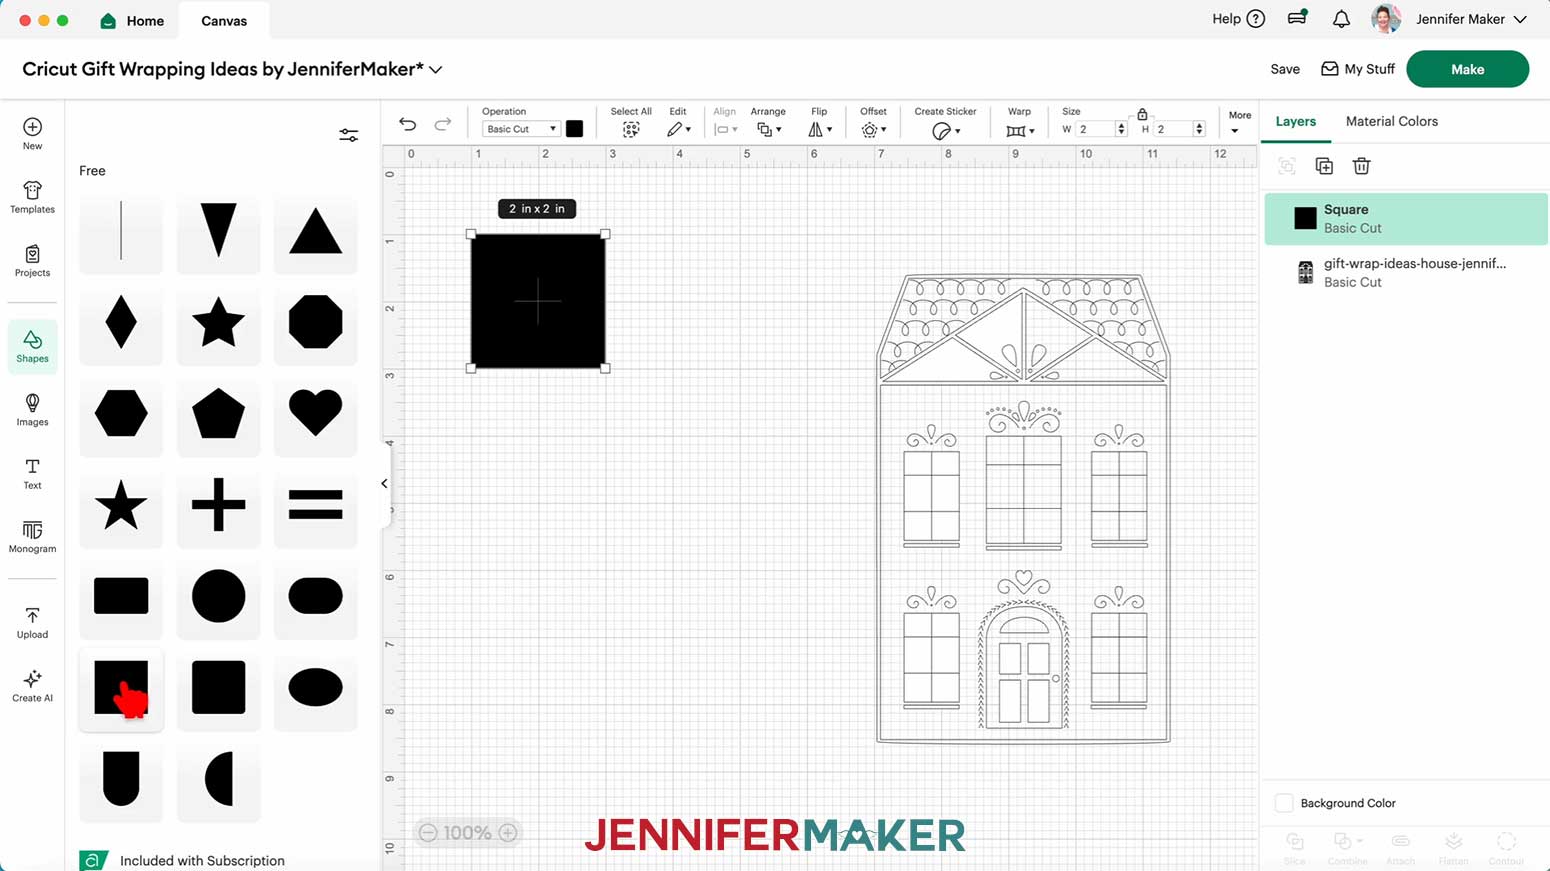
Task: Click the Undo arrow
Action: 407,125
